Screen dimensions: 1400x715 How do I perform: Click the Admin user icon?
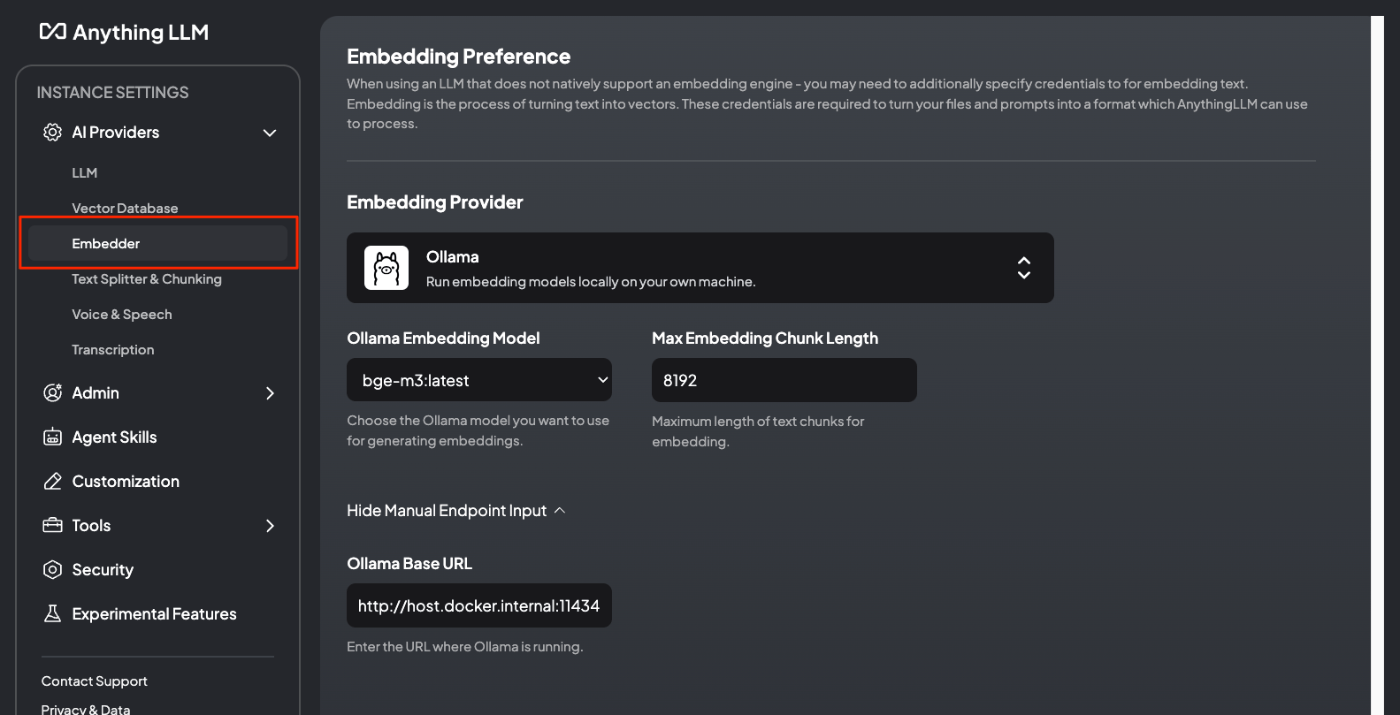coord(53,393)
